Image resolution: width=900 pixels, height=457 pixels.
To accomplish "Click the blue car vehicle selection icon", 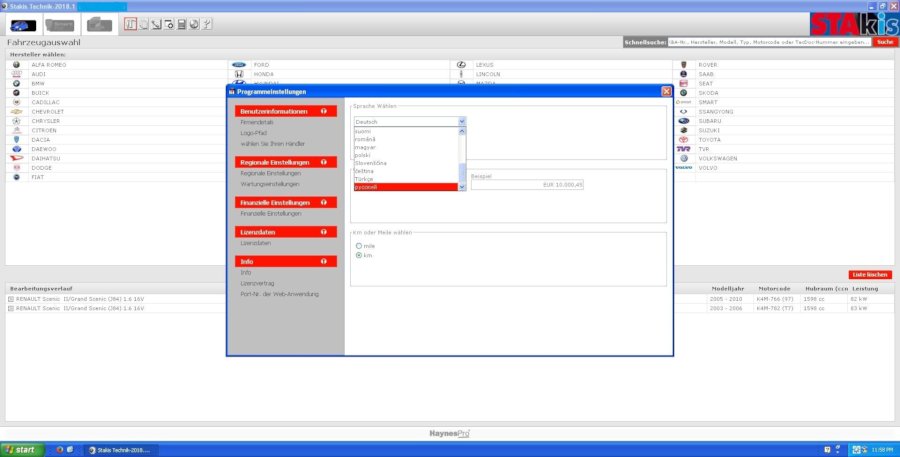I will coord(24,24).
